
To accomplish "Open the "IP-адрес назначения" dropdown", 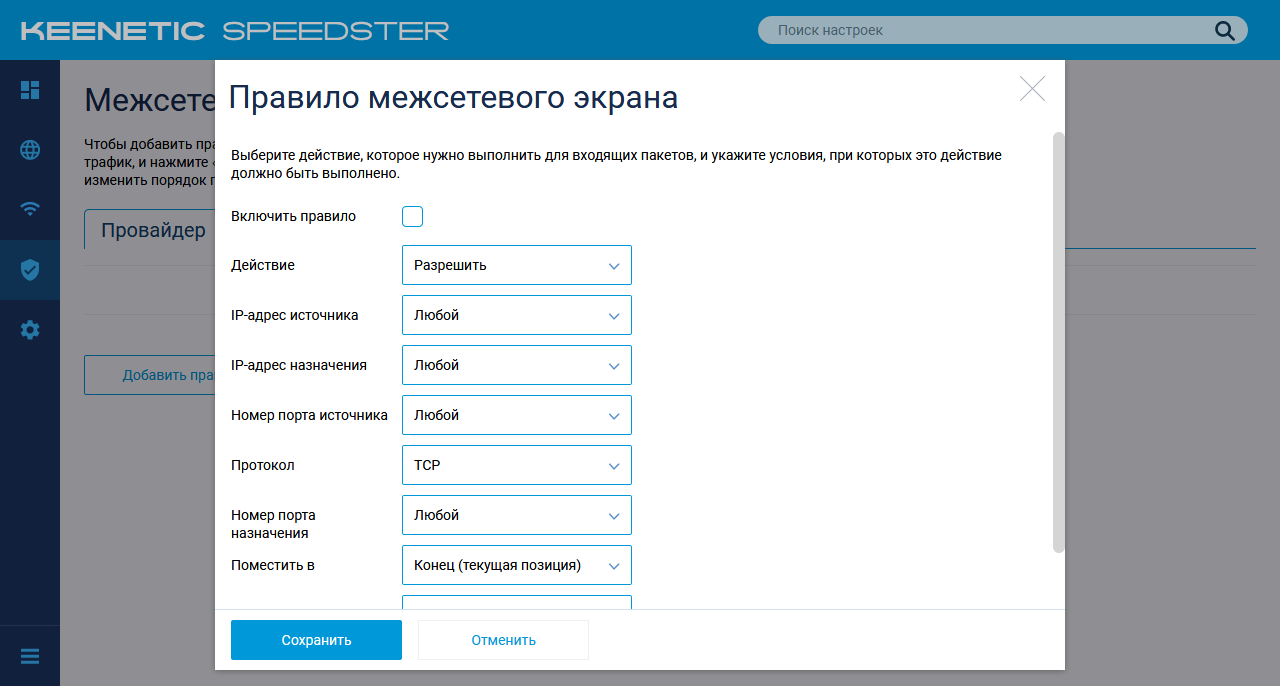I will (x=517, y=365).
